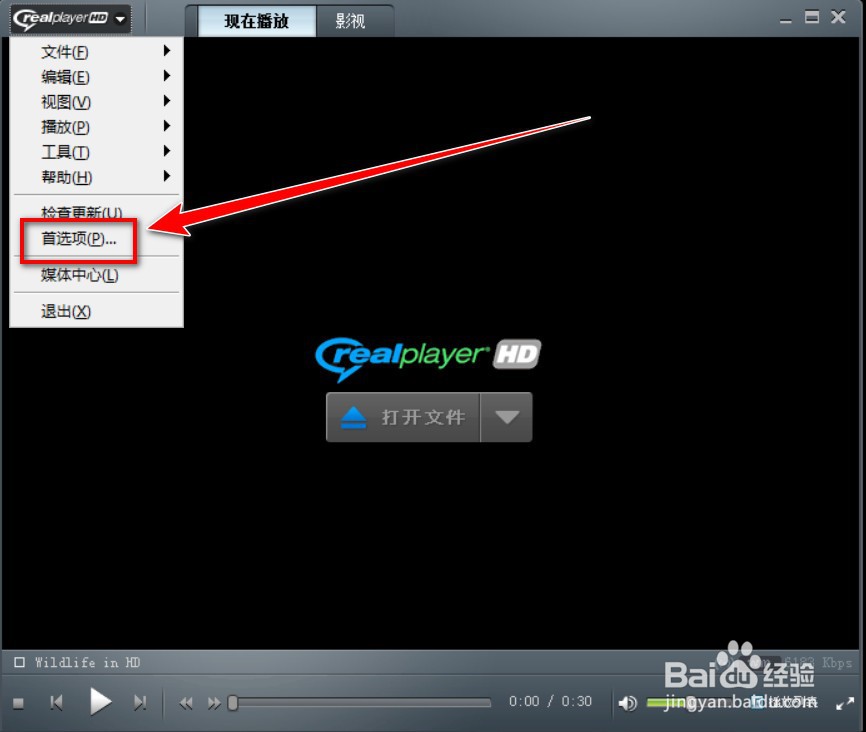Skip to the previous clip
This screenshot has height=732, width=866.
tap(56, 703)
